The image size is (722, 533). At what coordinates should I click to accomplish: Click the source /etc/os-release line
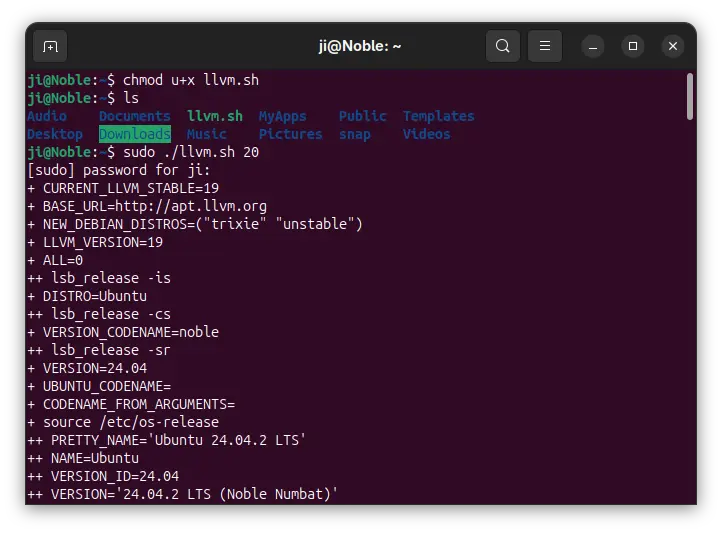point(123,422)
